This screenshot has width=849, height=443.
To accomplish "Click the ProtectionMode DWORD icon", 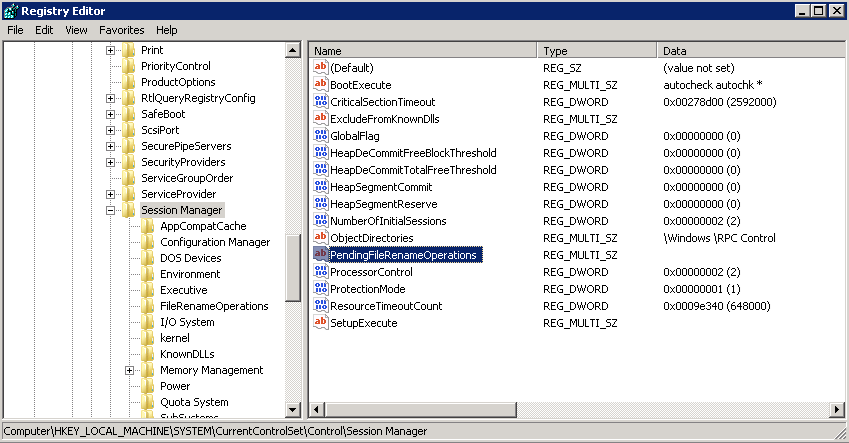I will pyautogui.click(x=321, y=289).
